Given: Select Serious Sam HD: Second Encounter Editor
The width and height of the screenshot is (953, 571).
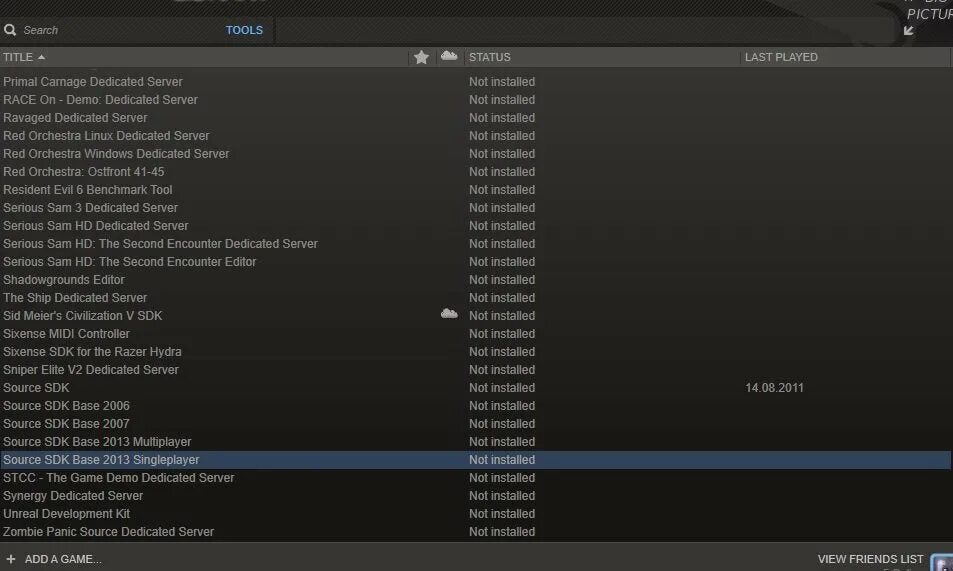Looking at the screenshot, I should [129, 262].
